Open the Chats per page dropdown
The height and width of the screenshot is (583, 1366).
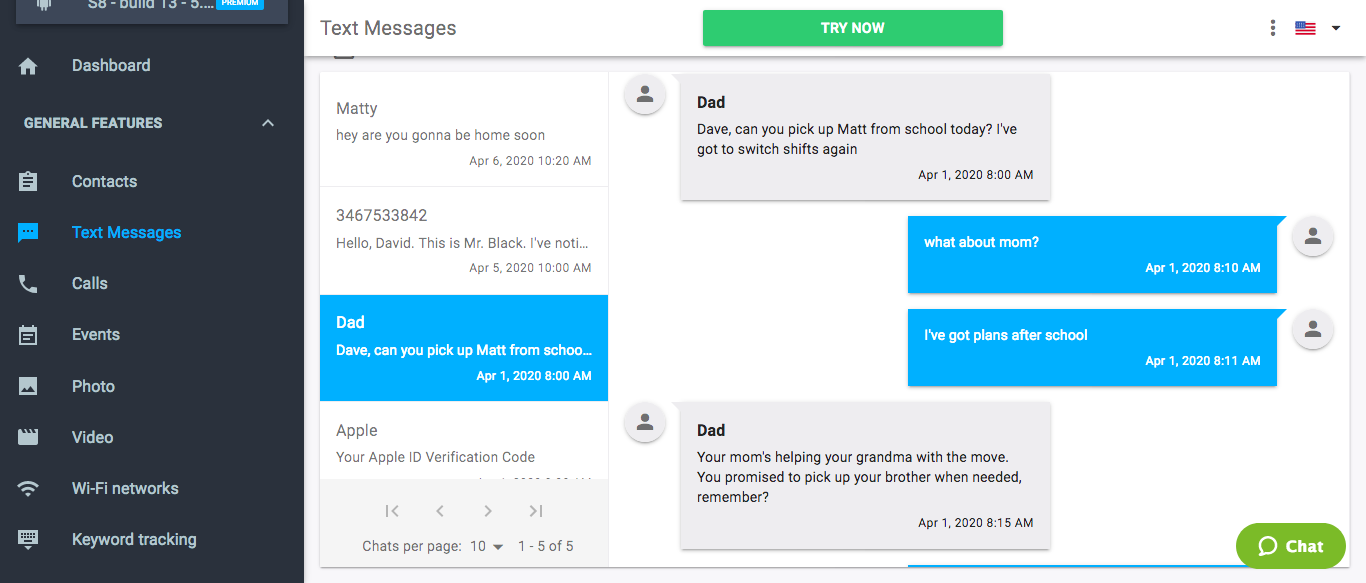click(x=487, y=546)
